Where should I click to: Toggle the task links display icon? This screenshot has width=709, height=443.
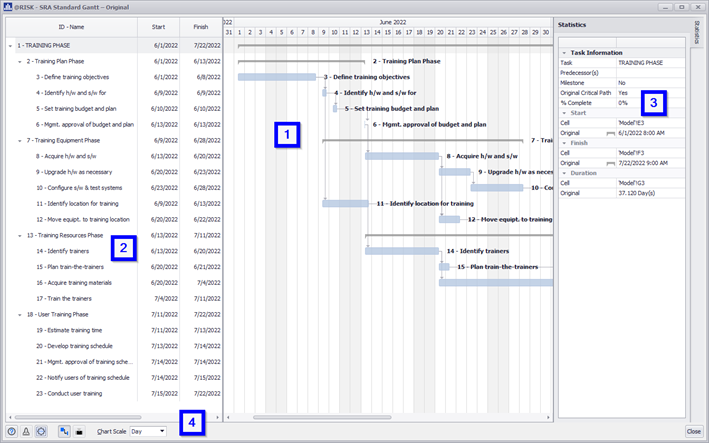coord(63,431)
